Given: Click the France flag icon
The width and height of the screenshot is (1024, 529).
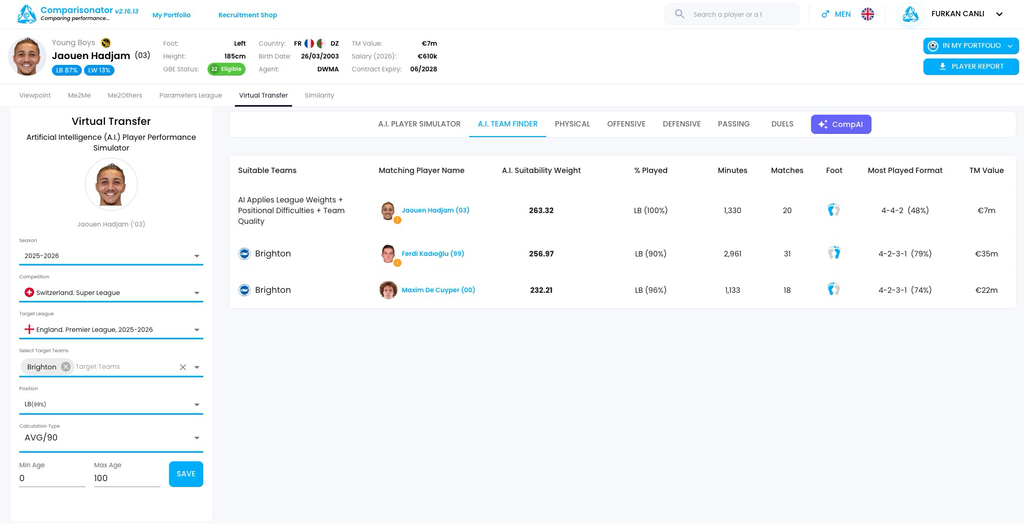Looking at the screenshot, I should [x=309, y=43].
